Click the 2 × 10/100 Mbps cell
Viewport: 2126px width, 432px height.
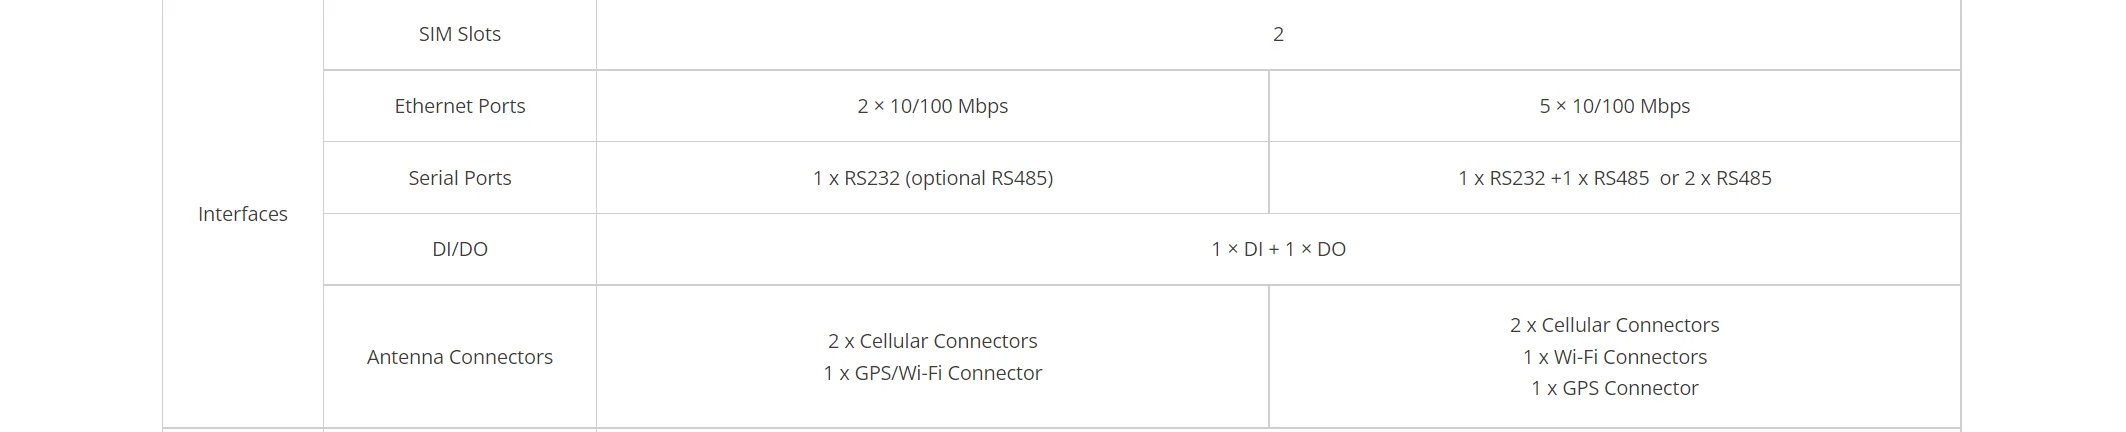[932, 106]
